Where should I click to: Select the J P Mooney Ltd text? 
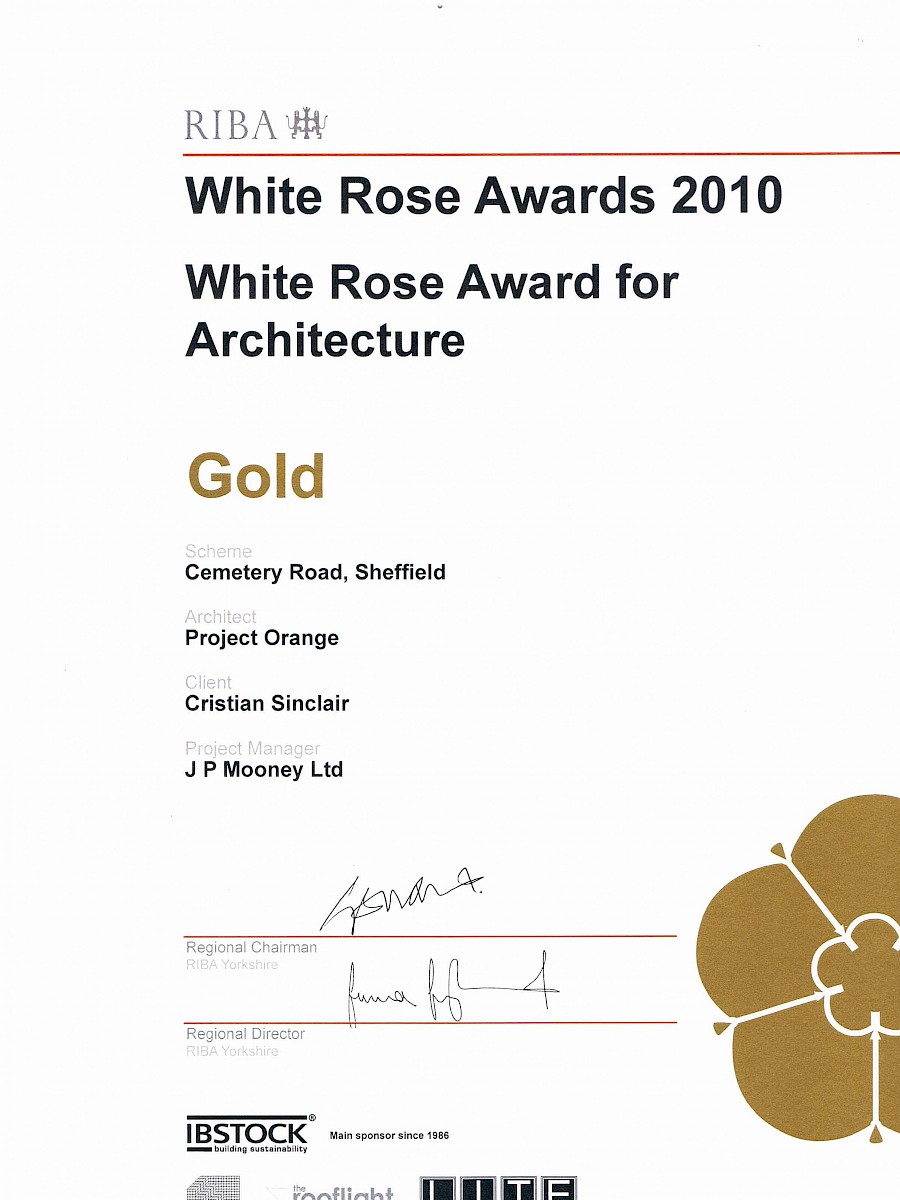click(x=264, y=769)
